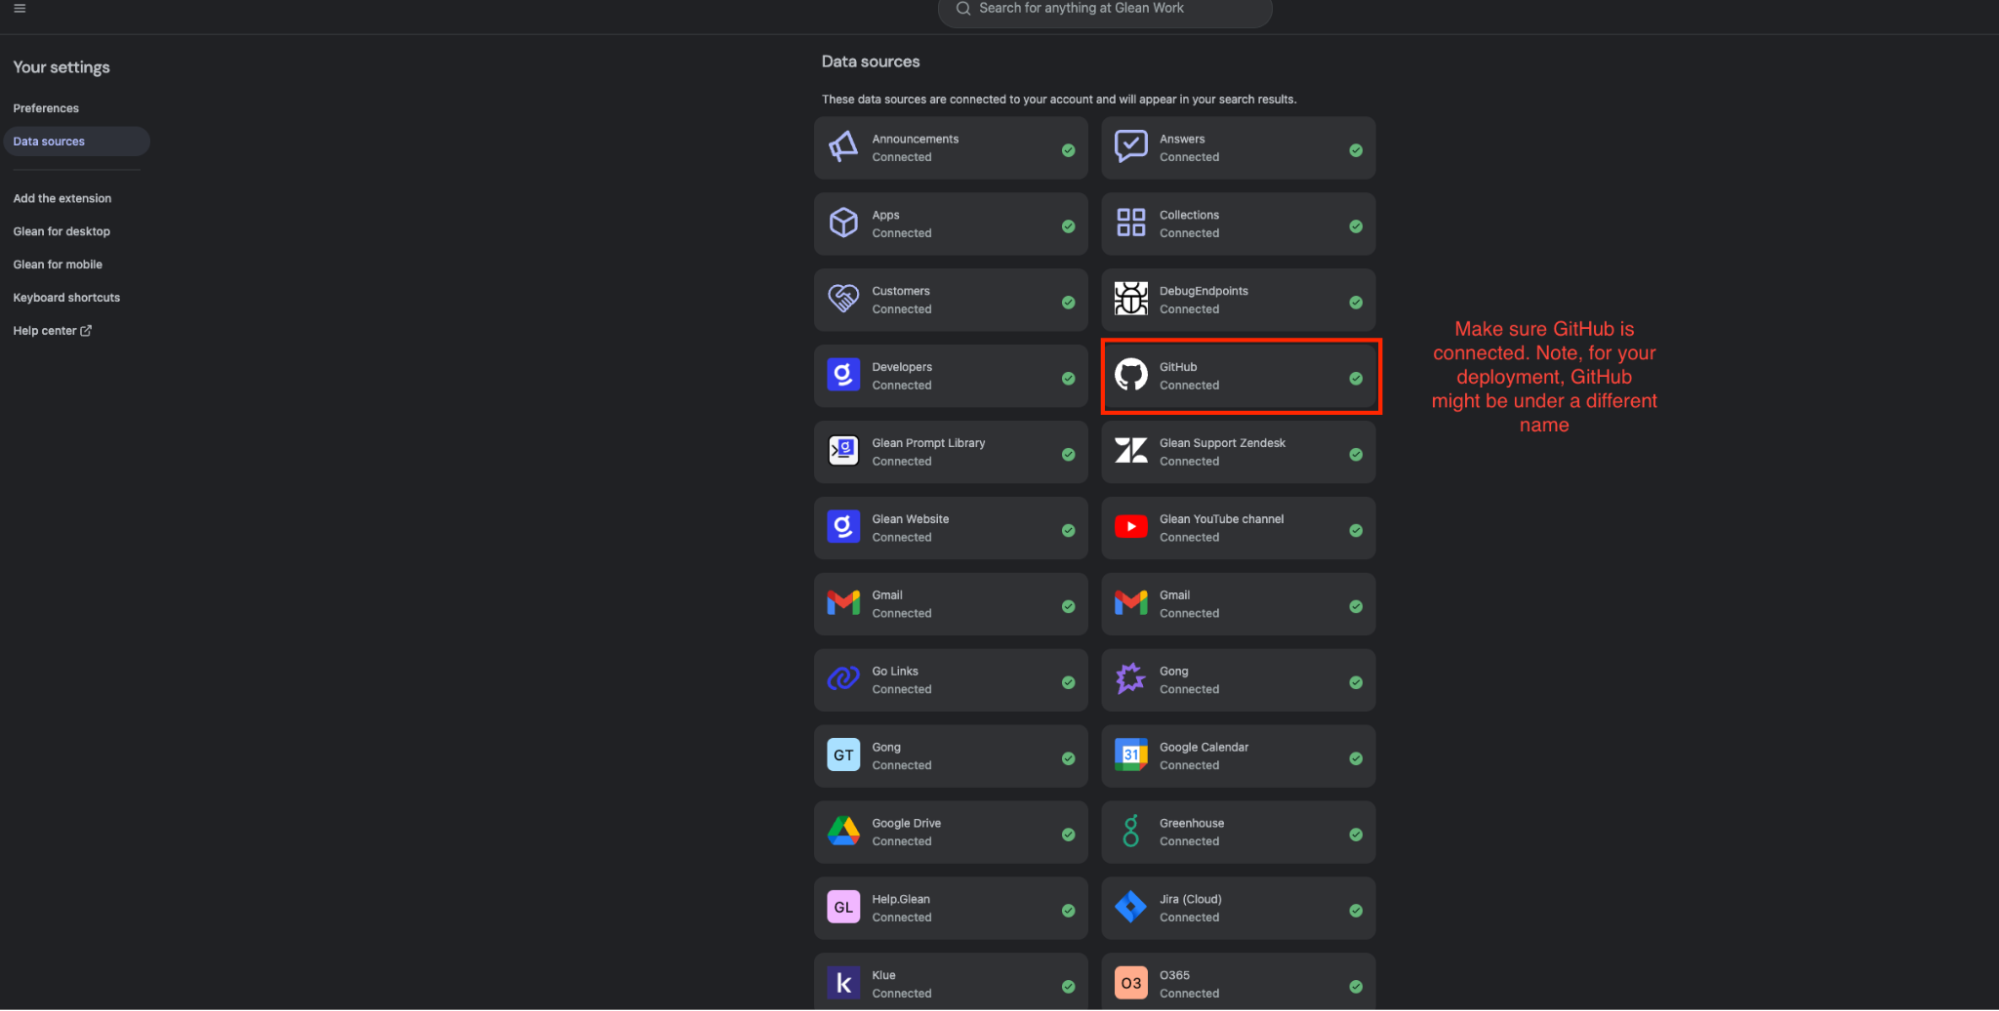Screen dimensions: 1999x1011
Task: Click the Go Links swirl icon
Action: coord(843,679)
